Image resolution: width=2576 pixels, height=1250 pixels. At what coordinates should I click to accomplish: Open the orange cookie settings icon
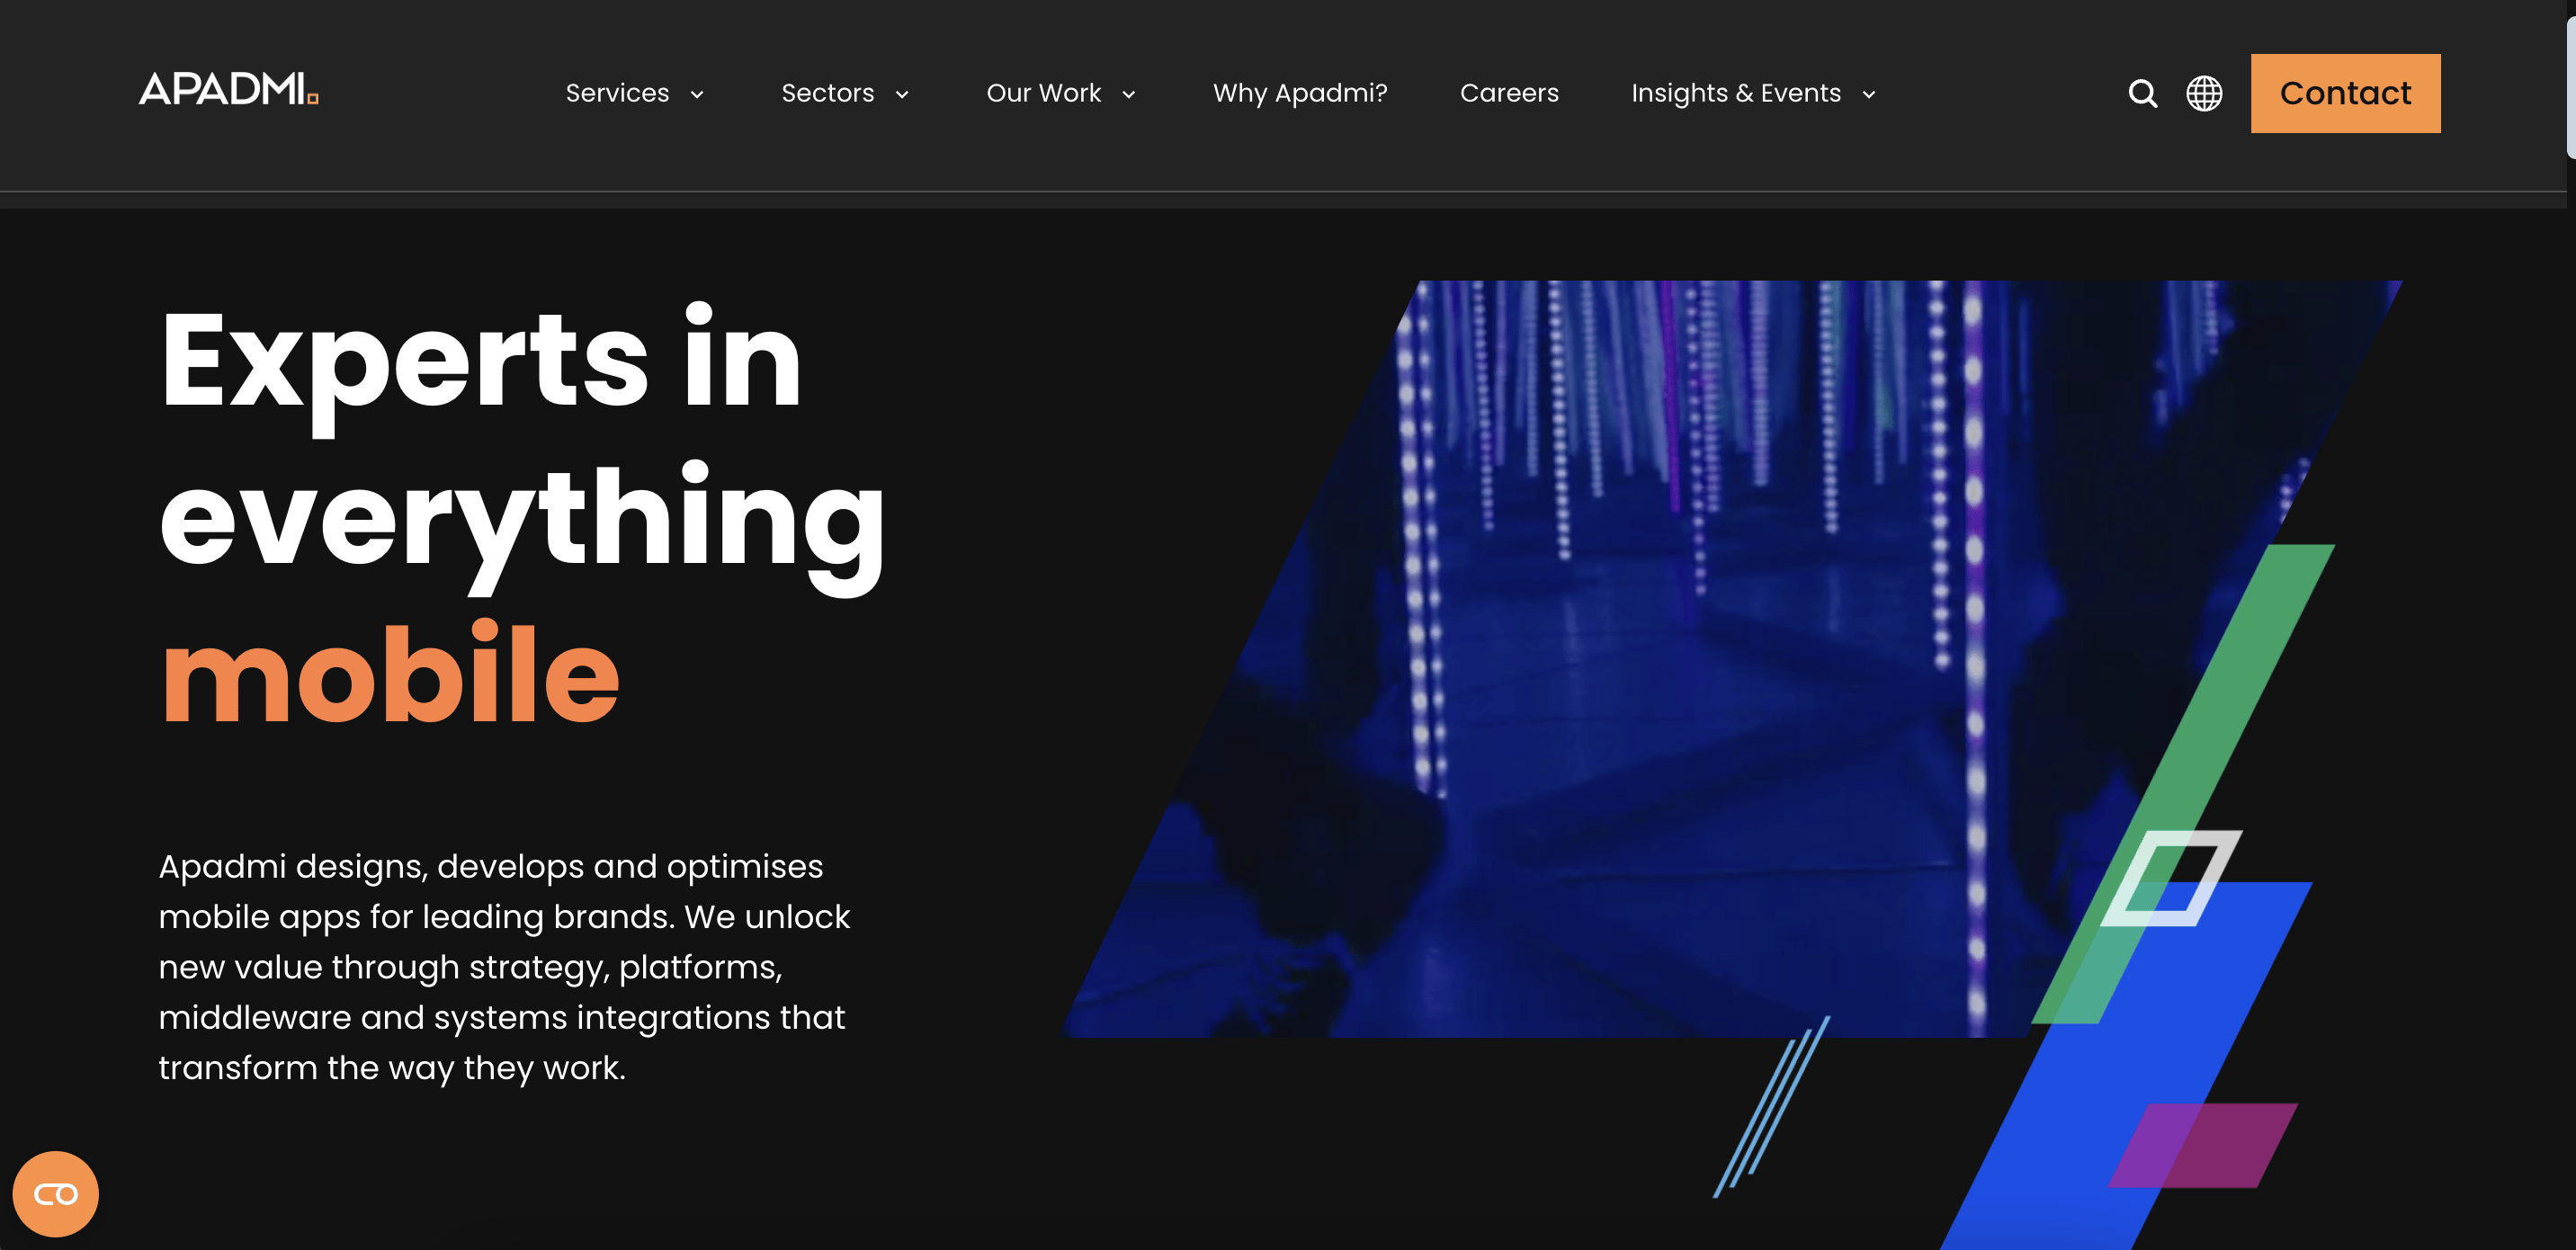(x=55, y=1194)
